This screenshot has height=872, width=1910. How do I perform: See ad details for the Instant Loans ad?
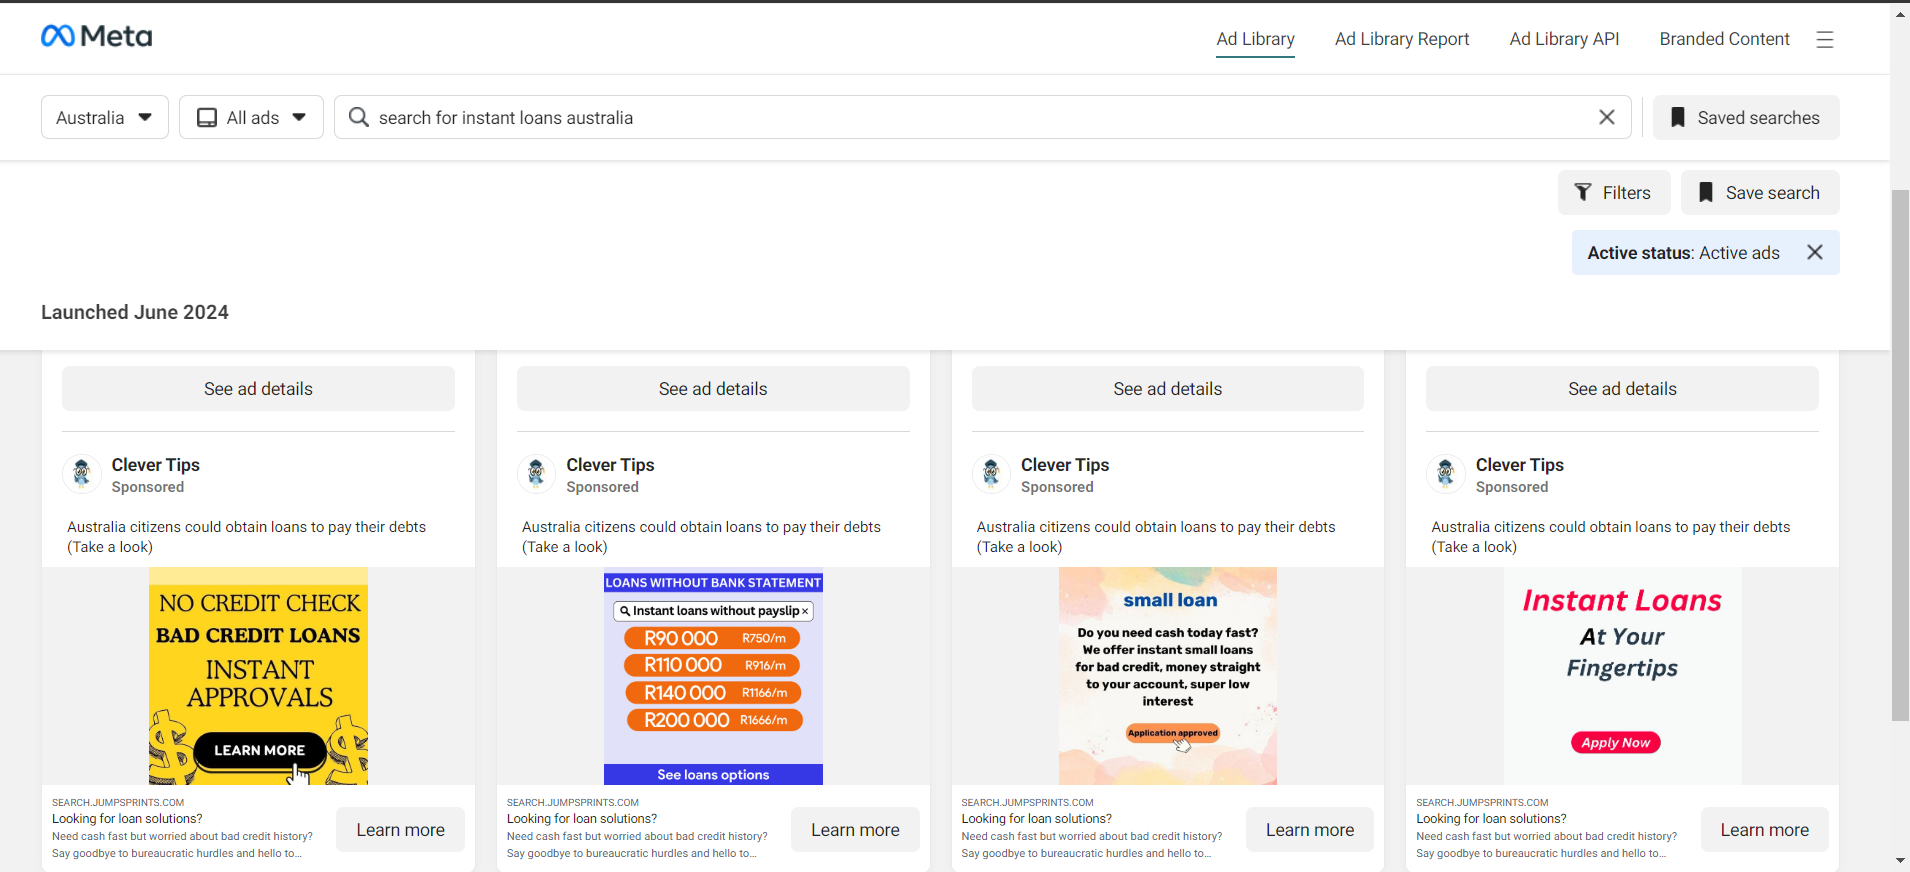(1622, 389)
